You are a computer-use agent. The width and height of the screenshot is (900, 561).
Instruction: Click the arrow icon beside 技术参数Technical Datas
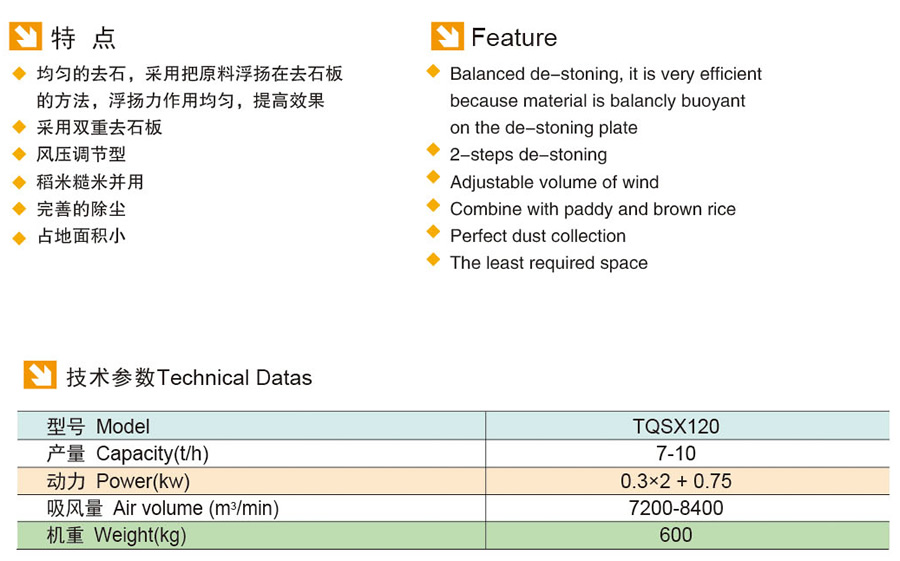tap(40, 376)
